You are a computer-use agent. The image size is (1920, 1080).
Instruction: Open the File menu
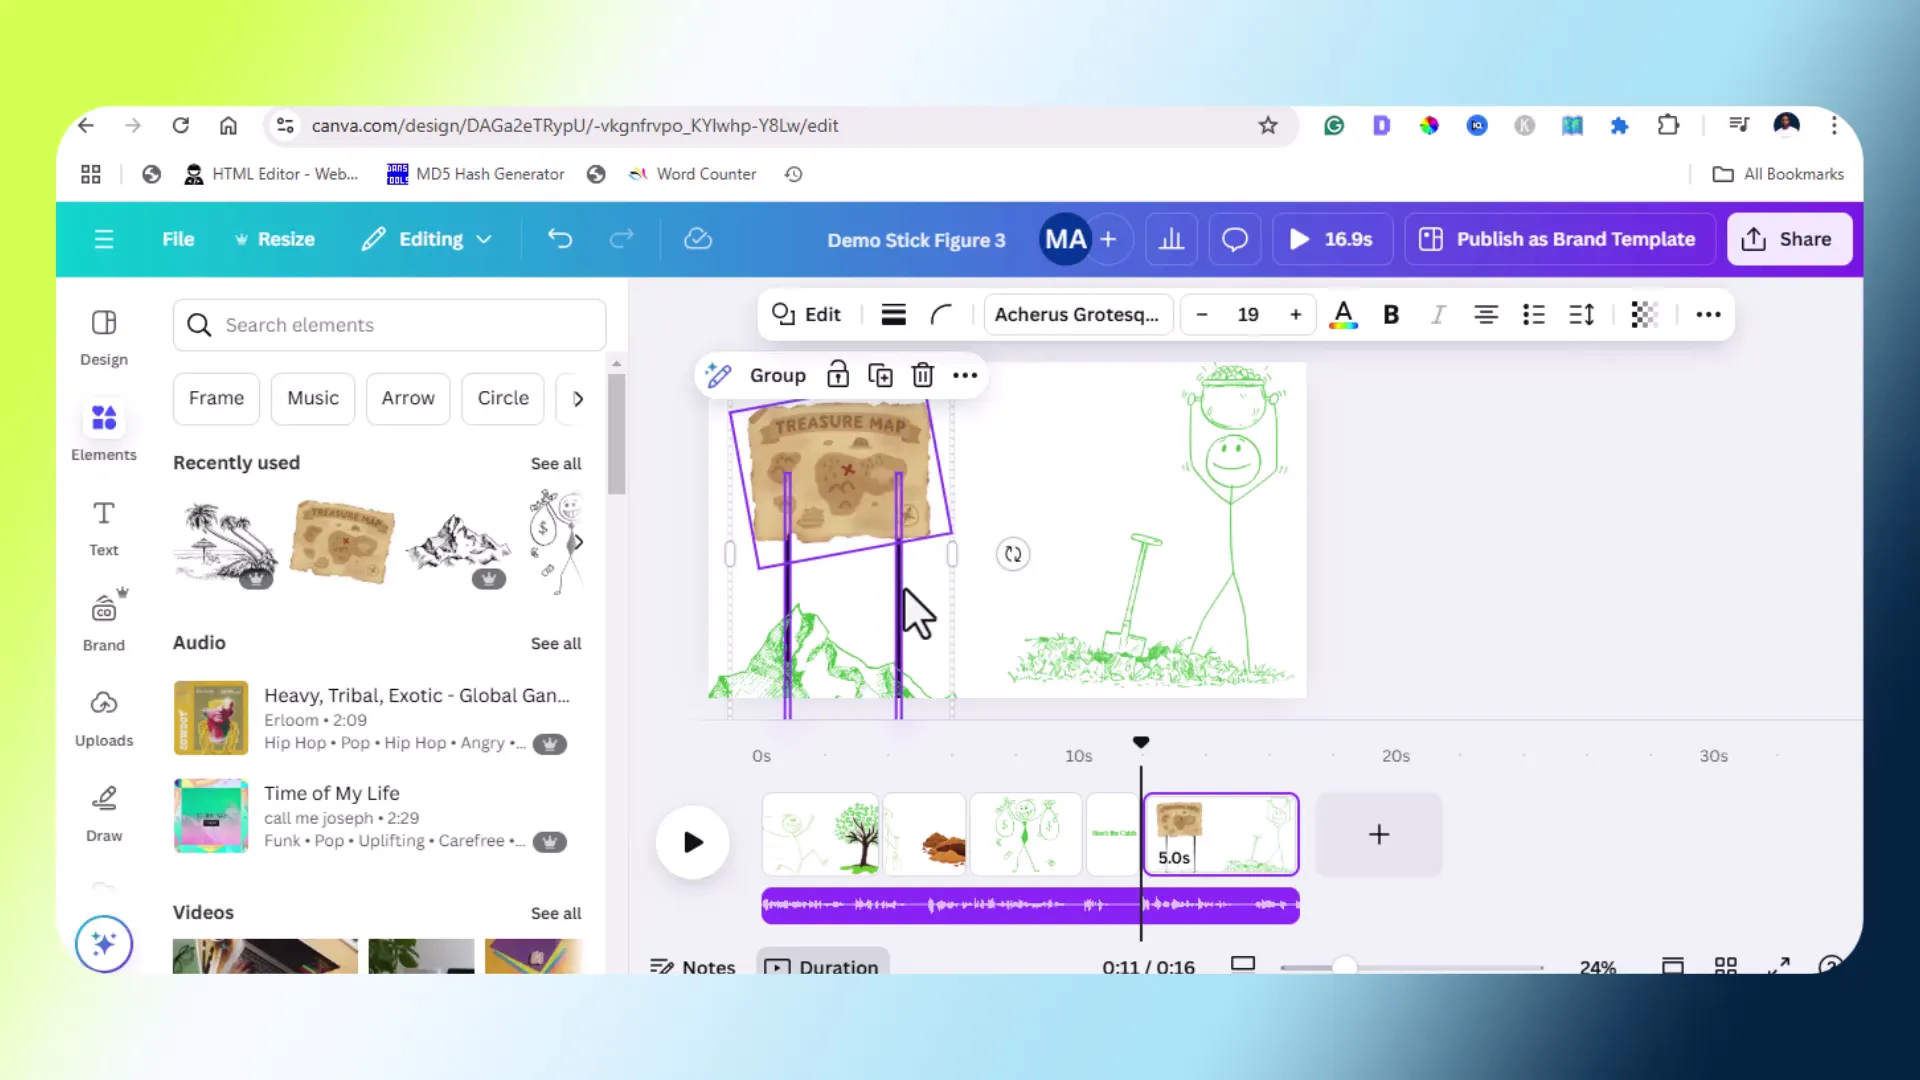click(x=178, y=239)
